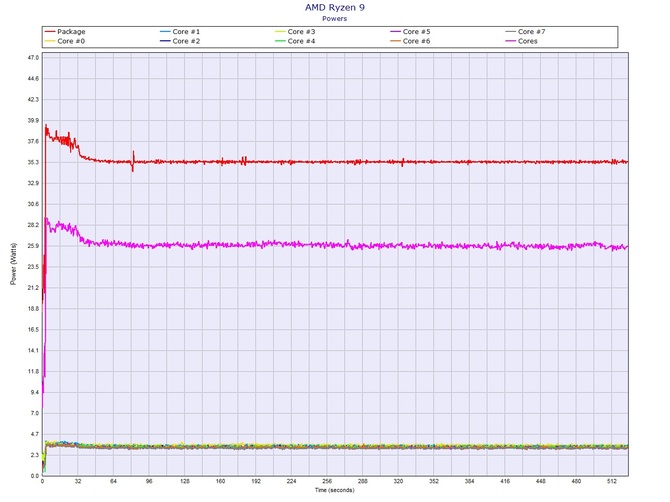Click the Core #4 legend entry
This screenshot has width=670, height=502.
click(295, 41)
